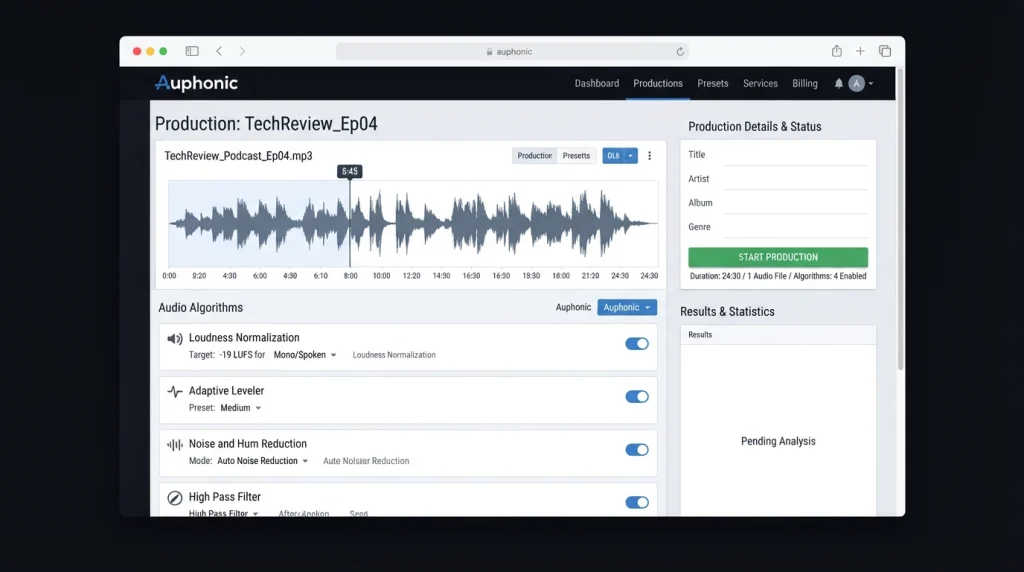Click the Noise and Hum Reduction icon
The height and width of the screenshot is (572, 1024).
point(174,445)
